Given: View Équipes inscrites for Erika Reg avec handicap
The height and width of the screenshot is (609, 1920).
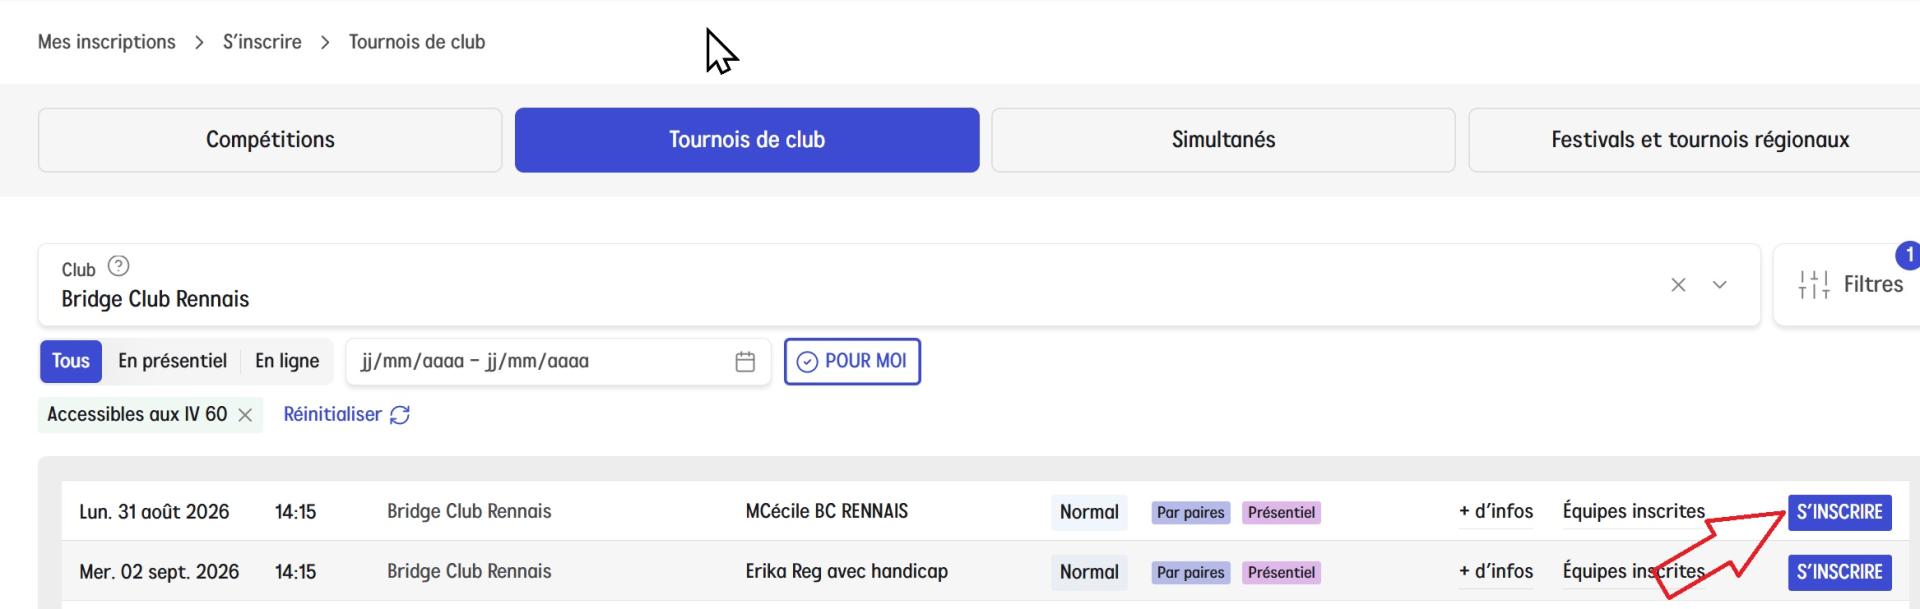Looking at the screenshot, I should click(1634, 572).
